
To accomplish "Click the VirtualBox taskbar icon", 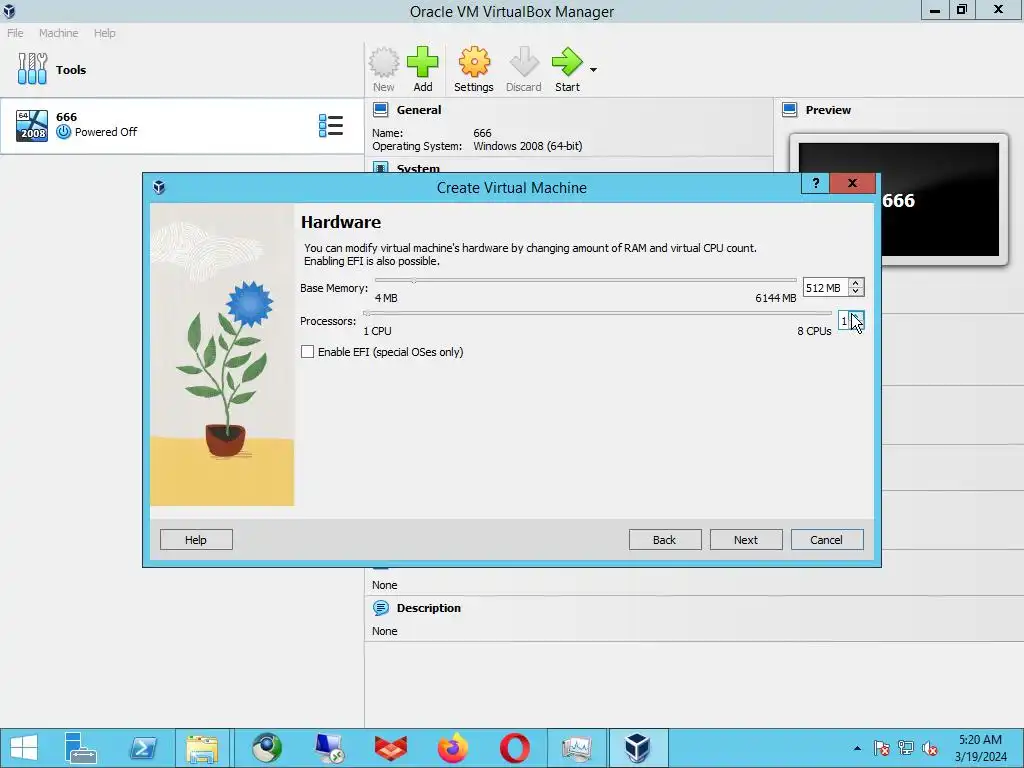I will click(637, 748).
